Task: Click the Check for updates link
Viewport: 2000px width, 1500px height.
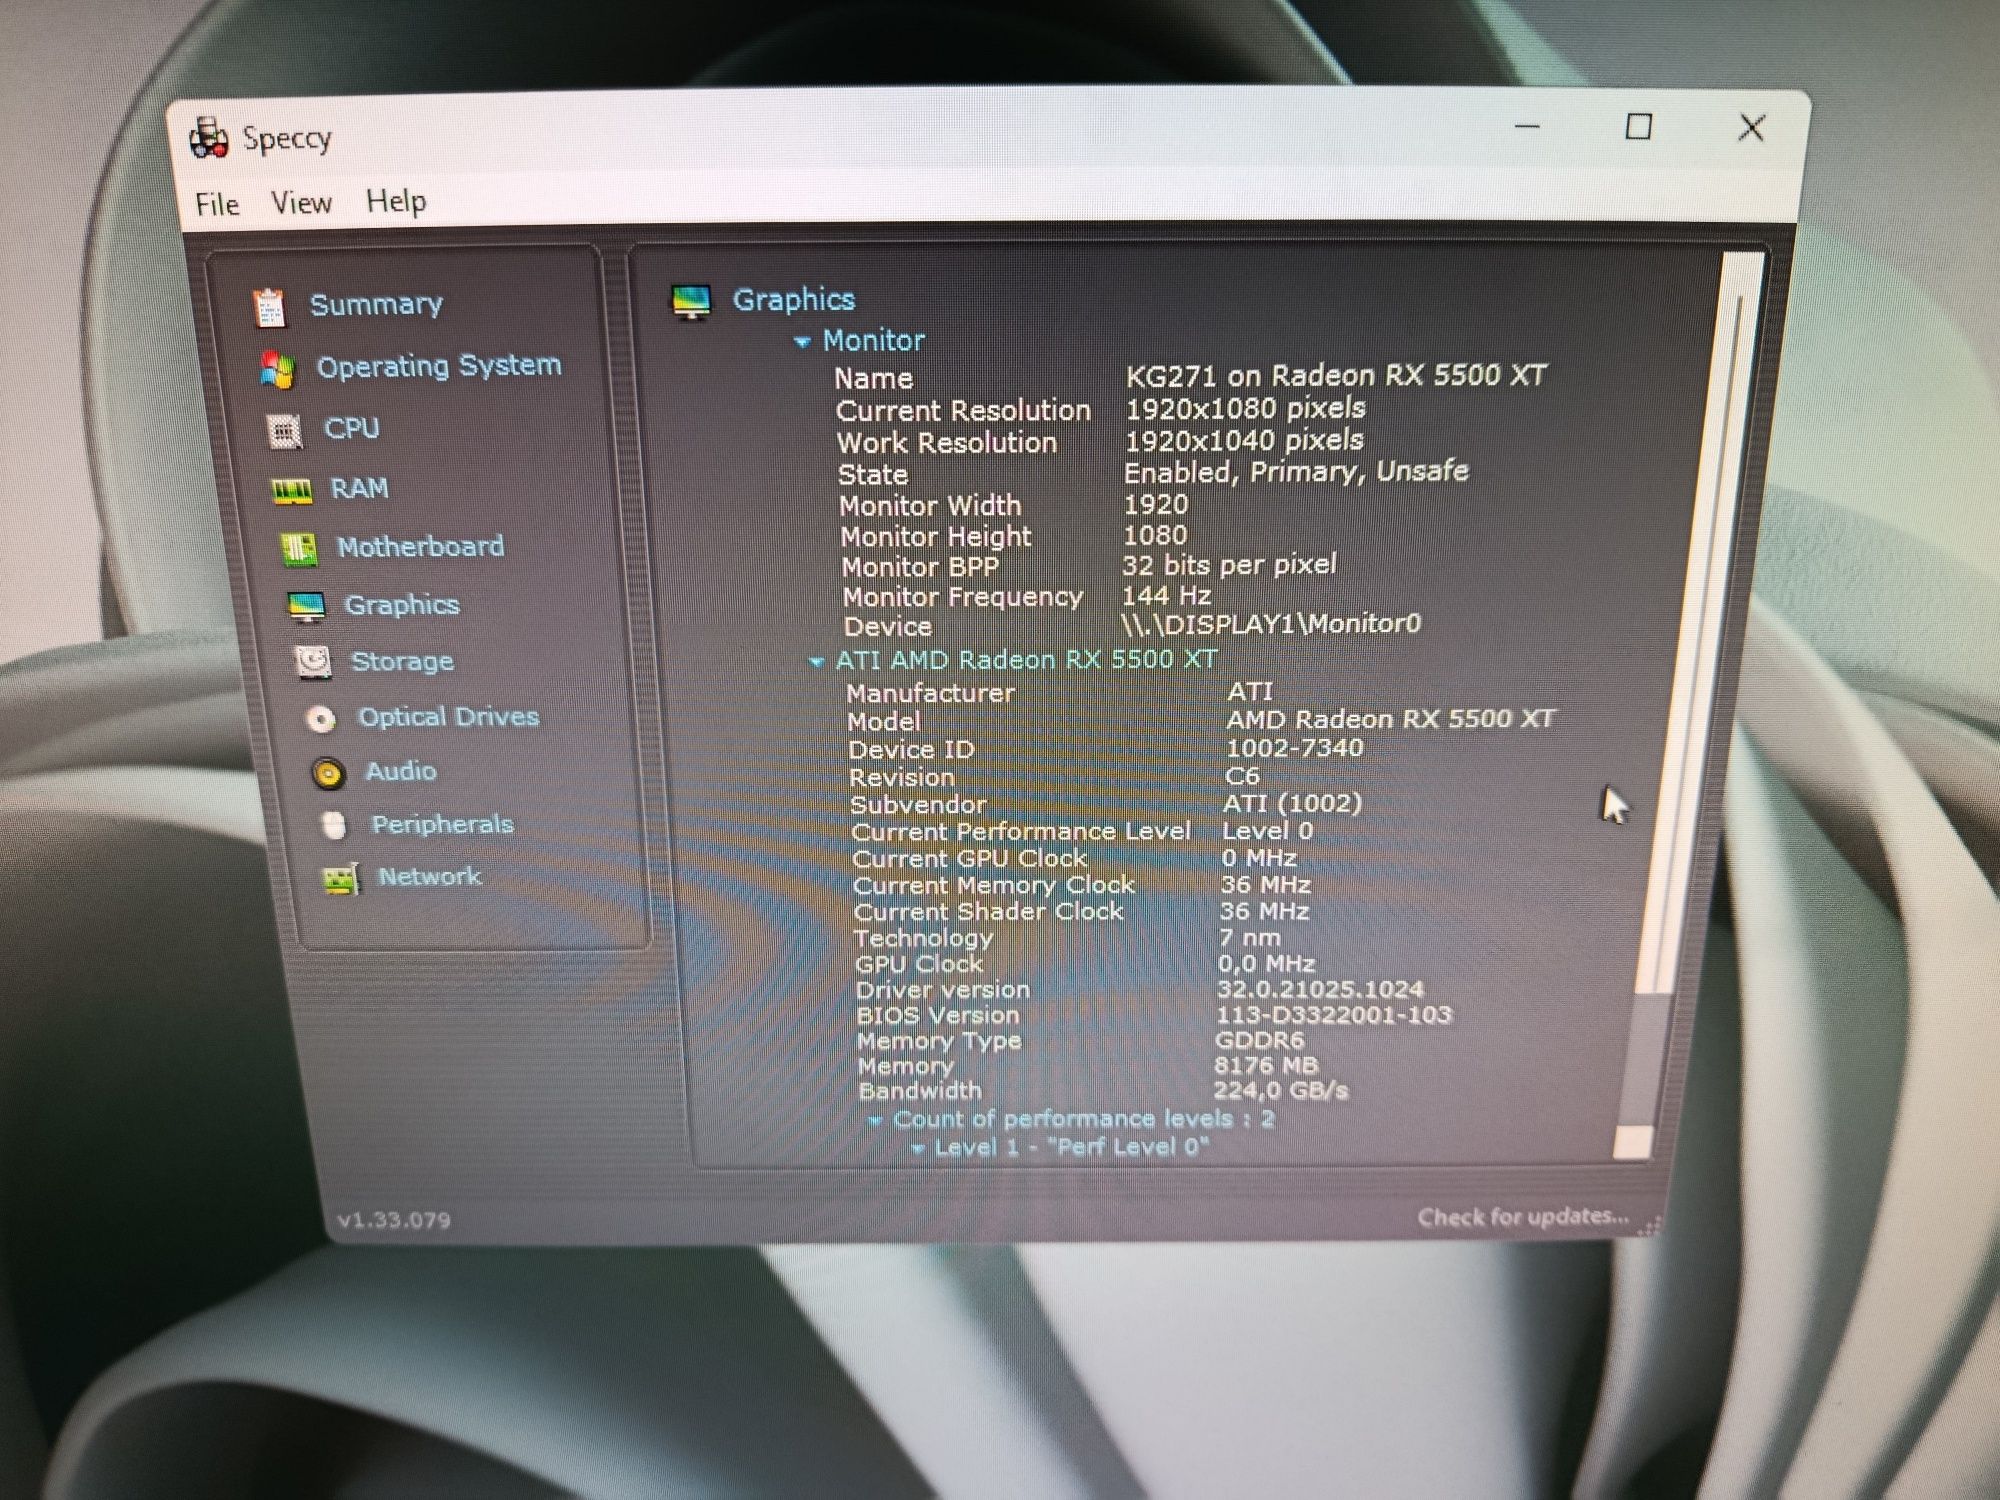Action: (1523, 1217)
